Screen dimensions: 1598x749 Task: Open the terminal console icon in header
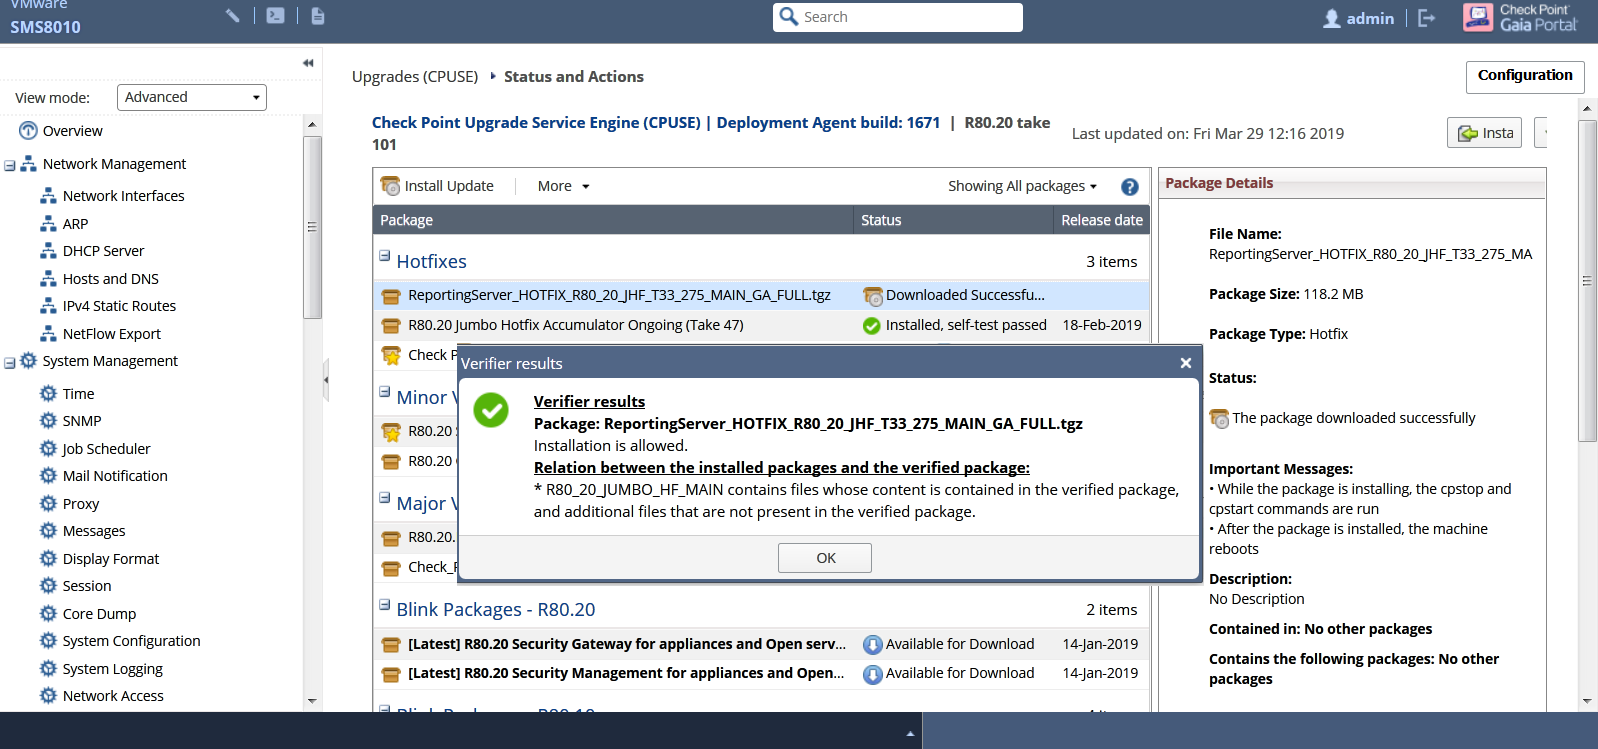click(x=275, y=16)
